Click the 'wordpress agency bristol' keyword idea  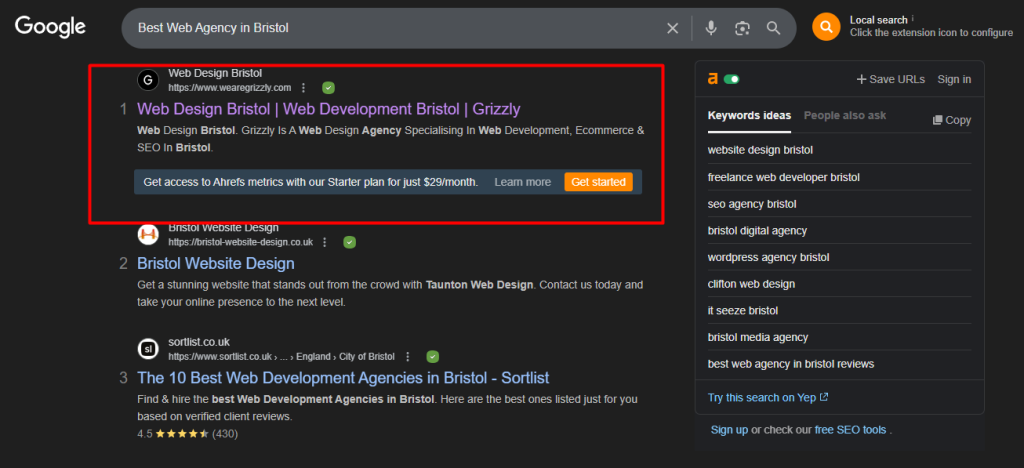[768, 257]
